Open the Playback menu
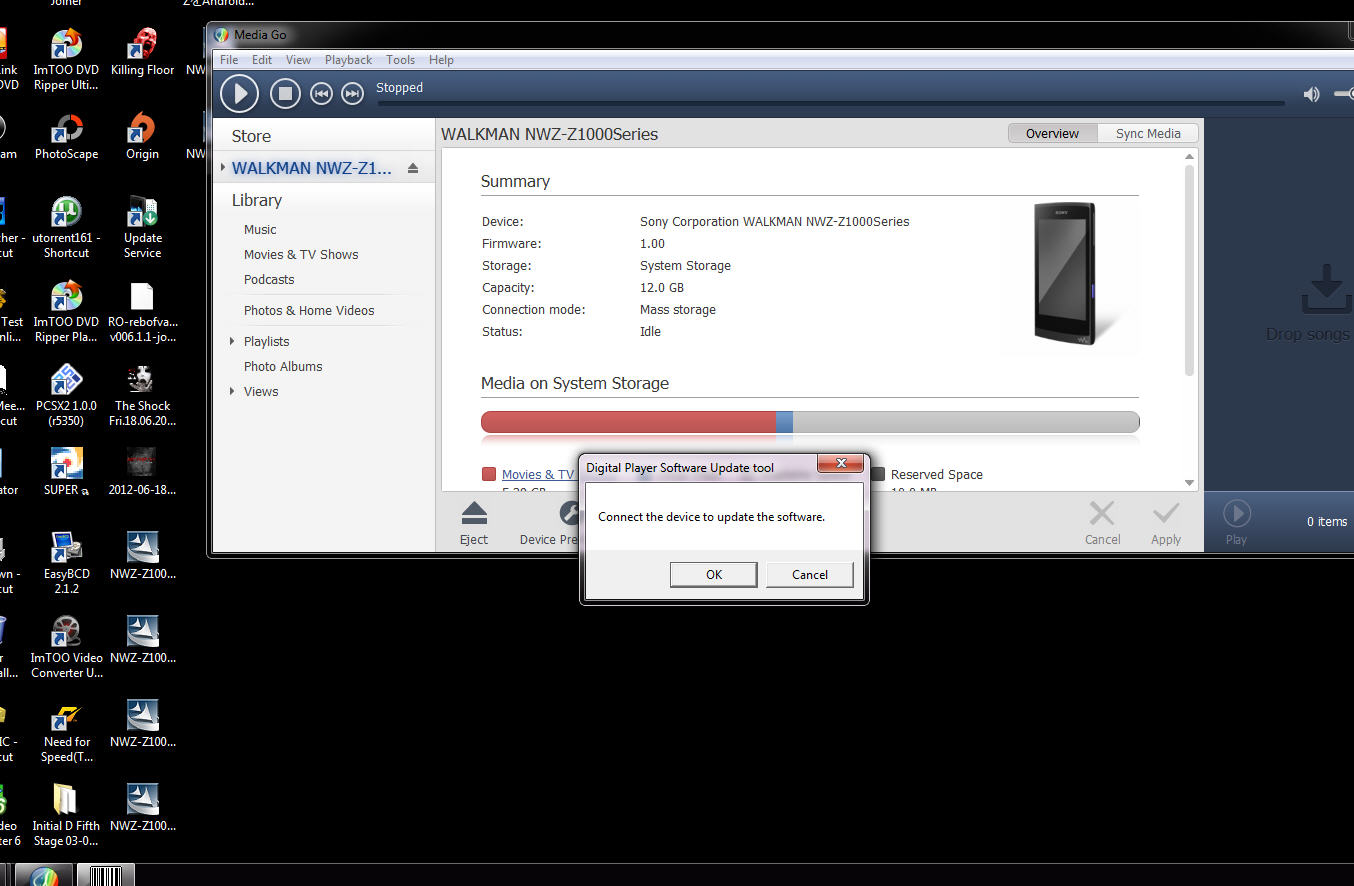 pyautogui.click(x=348, y=60)
